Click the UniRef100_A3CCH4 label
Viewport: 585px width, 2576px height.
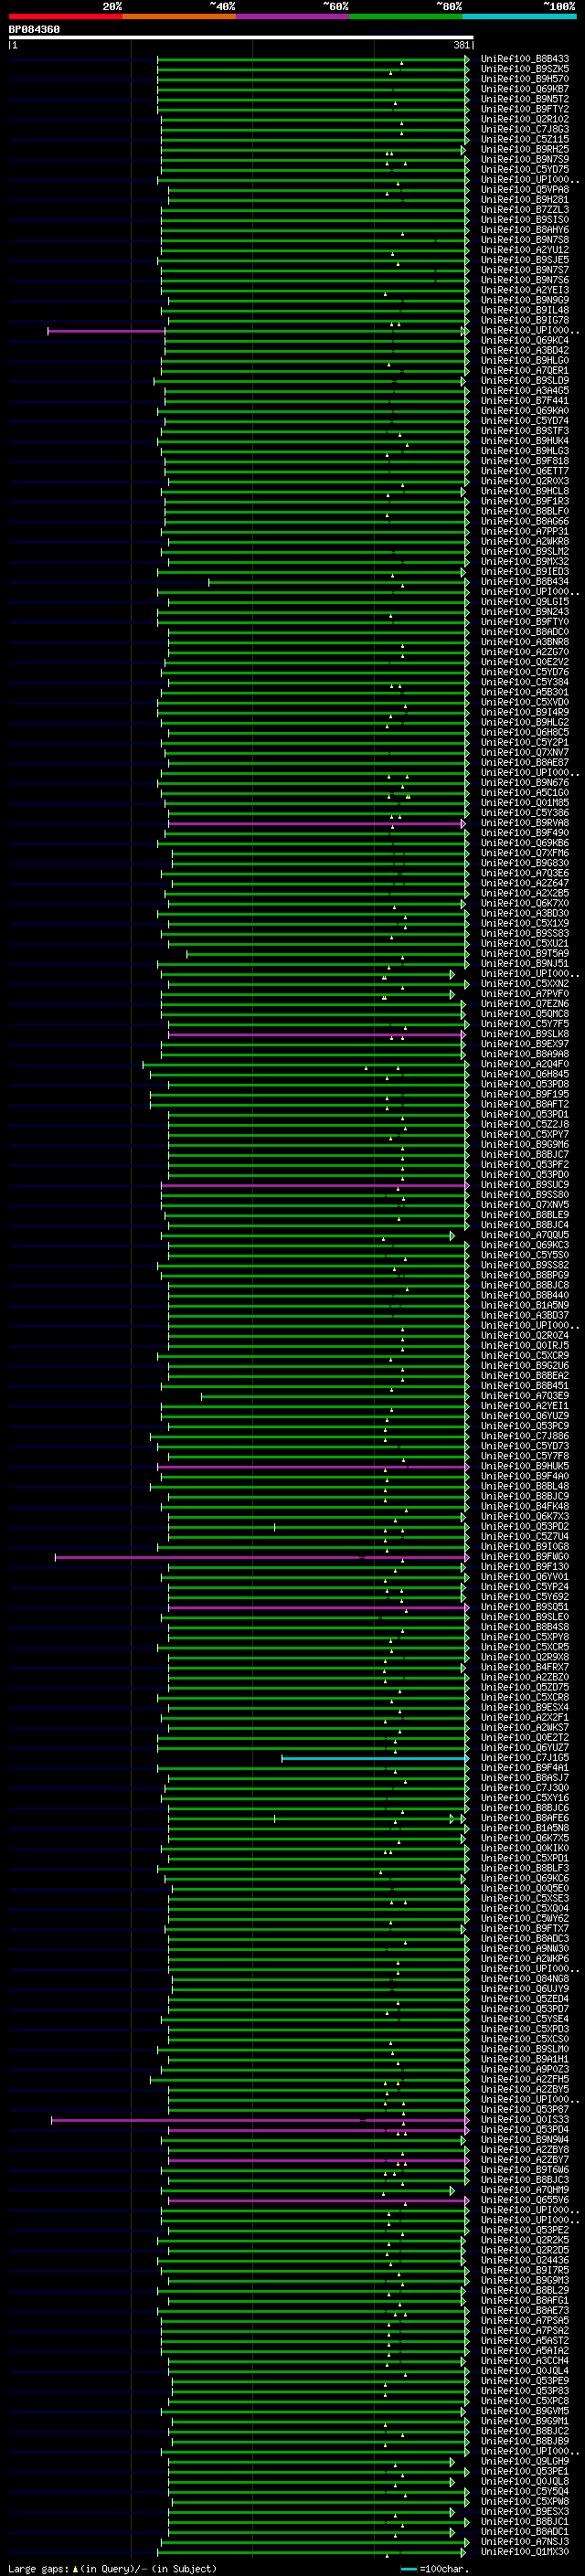pyautogui.click(x=525, y=2360)
